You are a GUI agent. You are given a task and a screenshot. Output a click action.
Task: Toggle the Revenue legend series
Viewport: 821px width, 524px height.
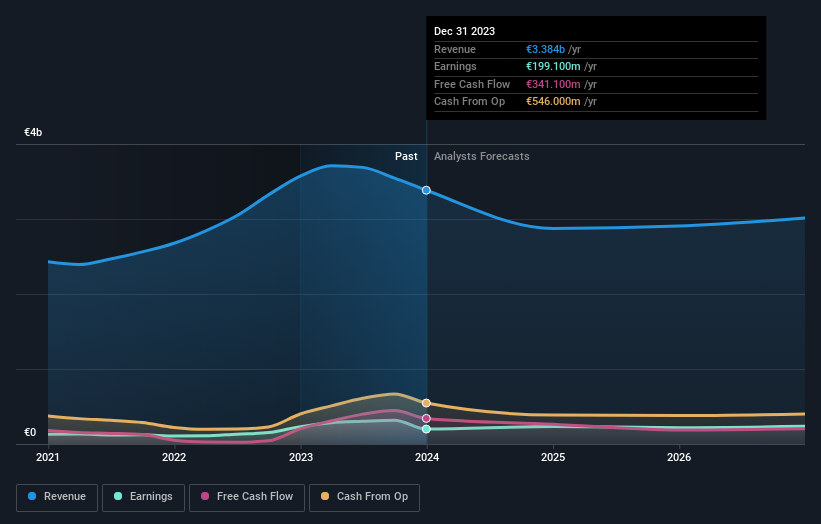tap(57, 497)
